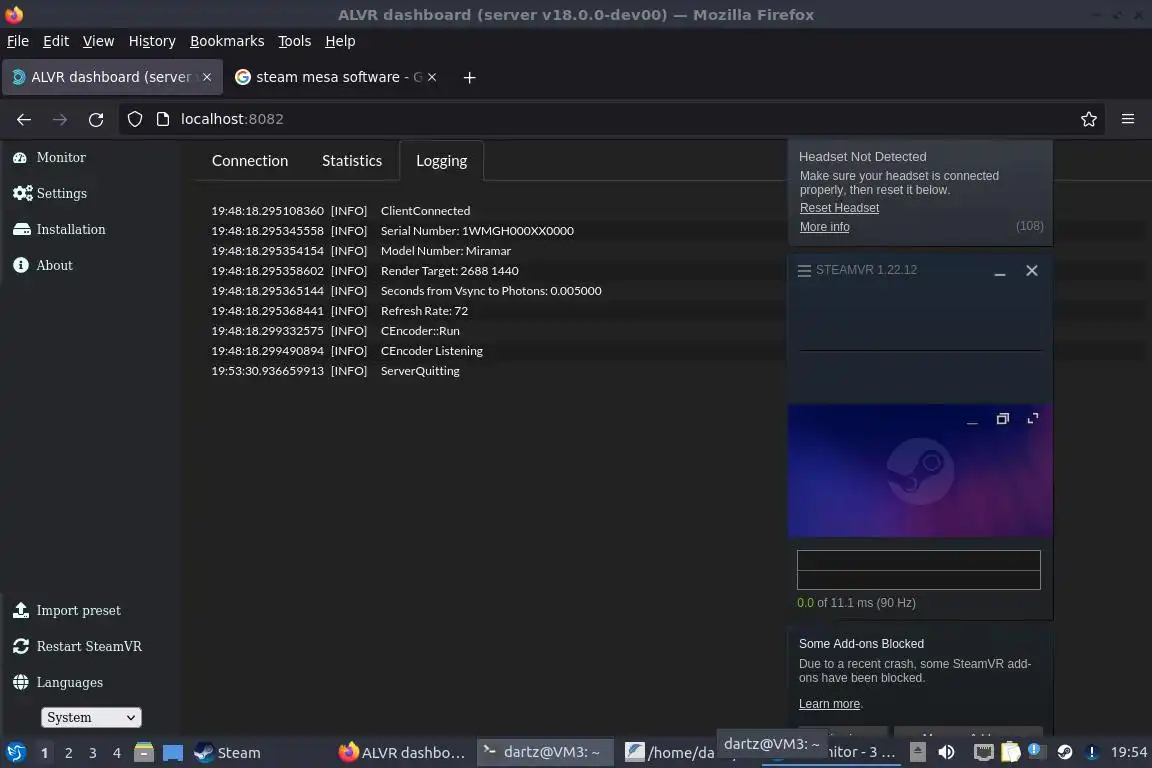This screenshot has width=1152, height=768.
Task: Open the file manager from taskbar
Action: click(144, 753)
